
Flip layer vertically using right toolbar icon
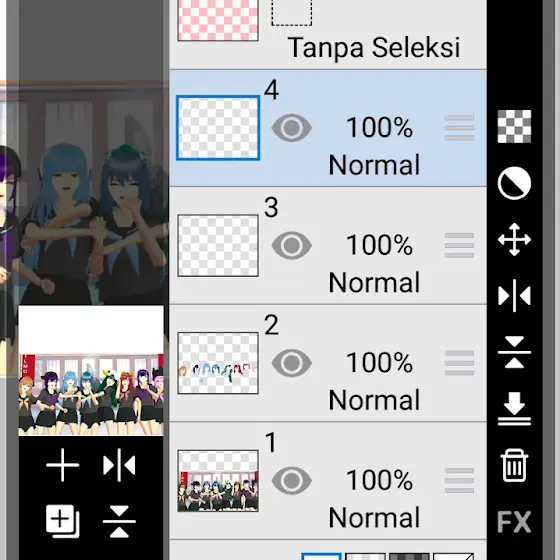514,352
